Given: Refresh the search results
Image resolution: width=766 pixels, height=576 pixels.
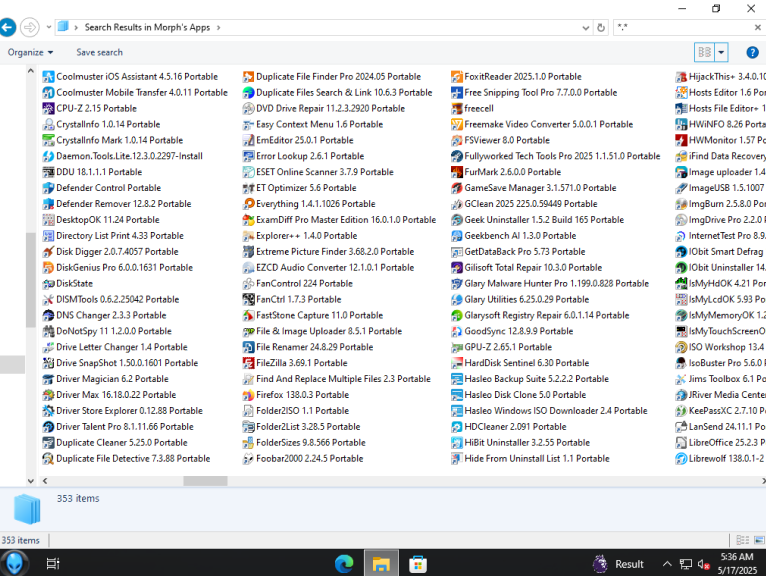Looking at the screenshot, I should pos(601,28).
